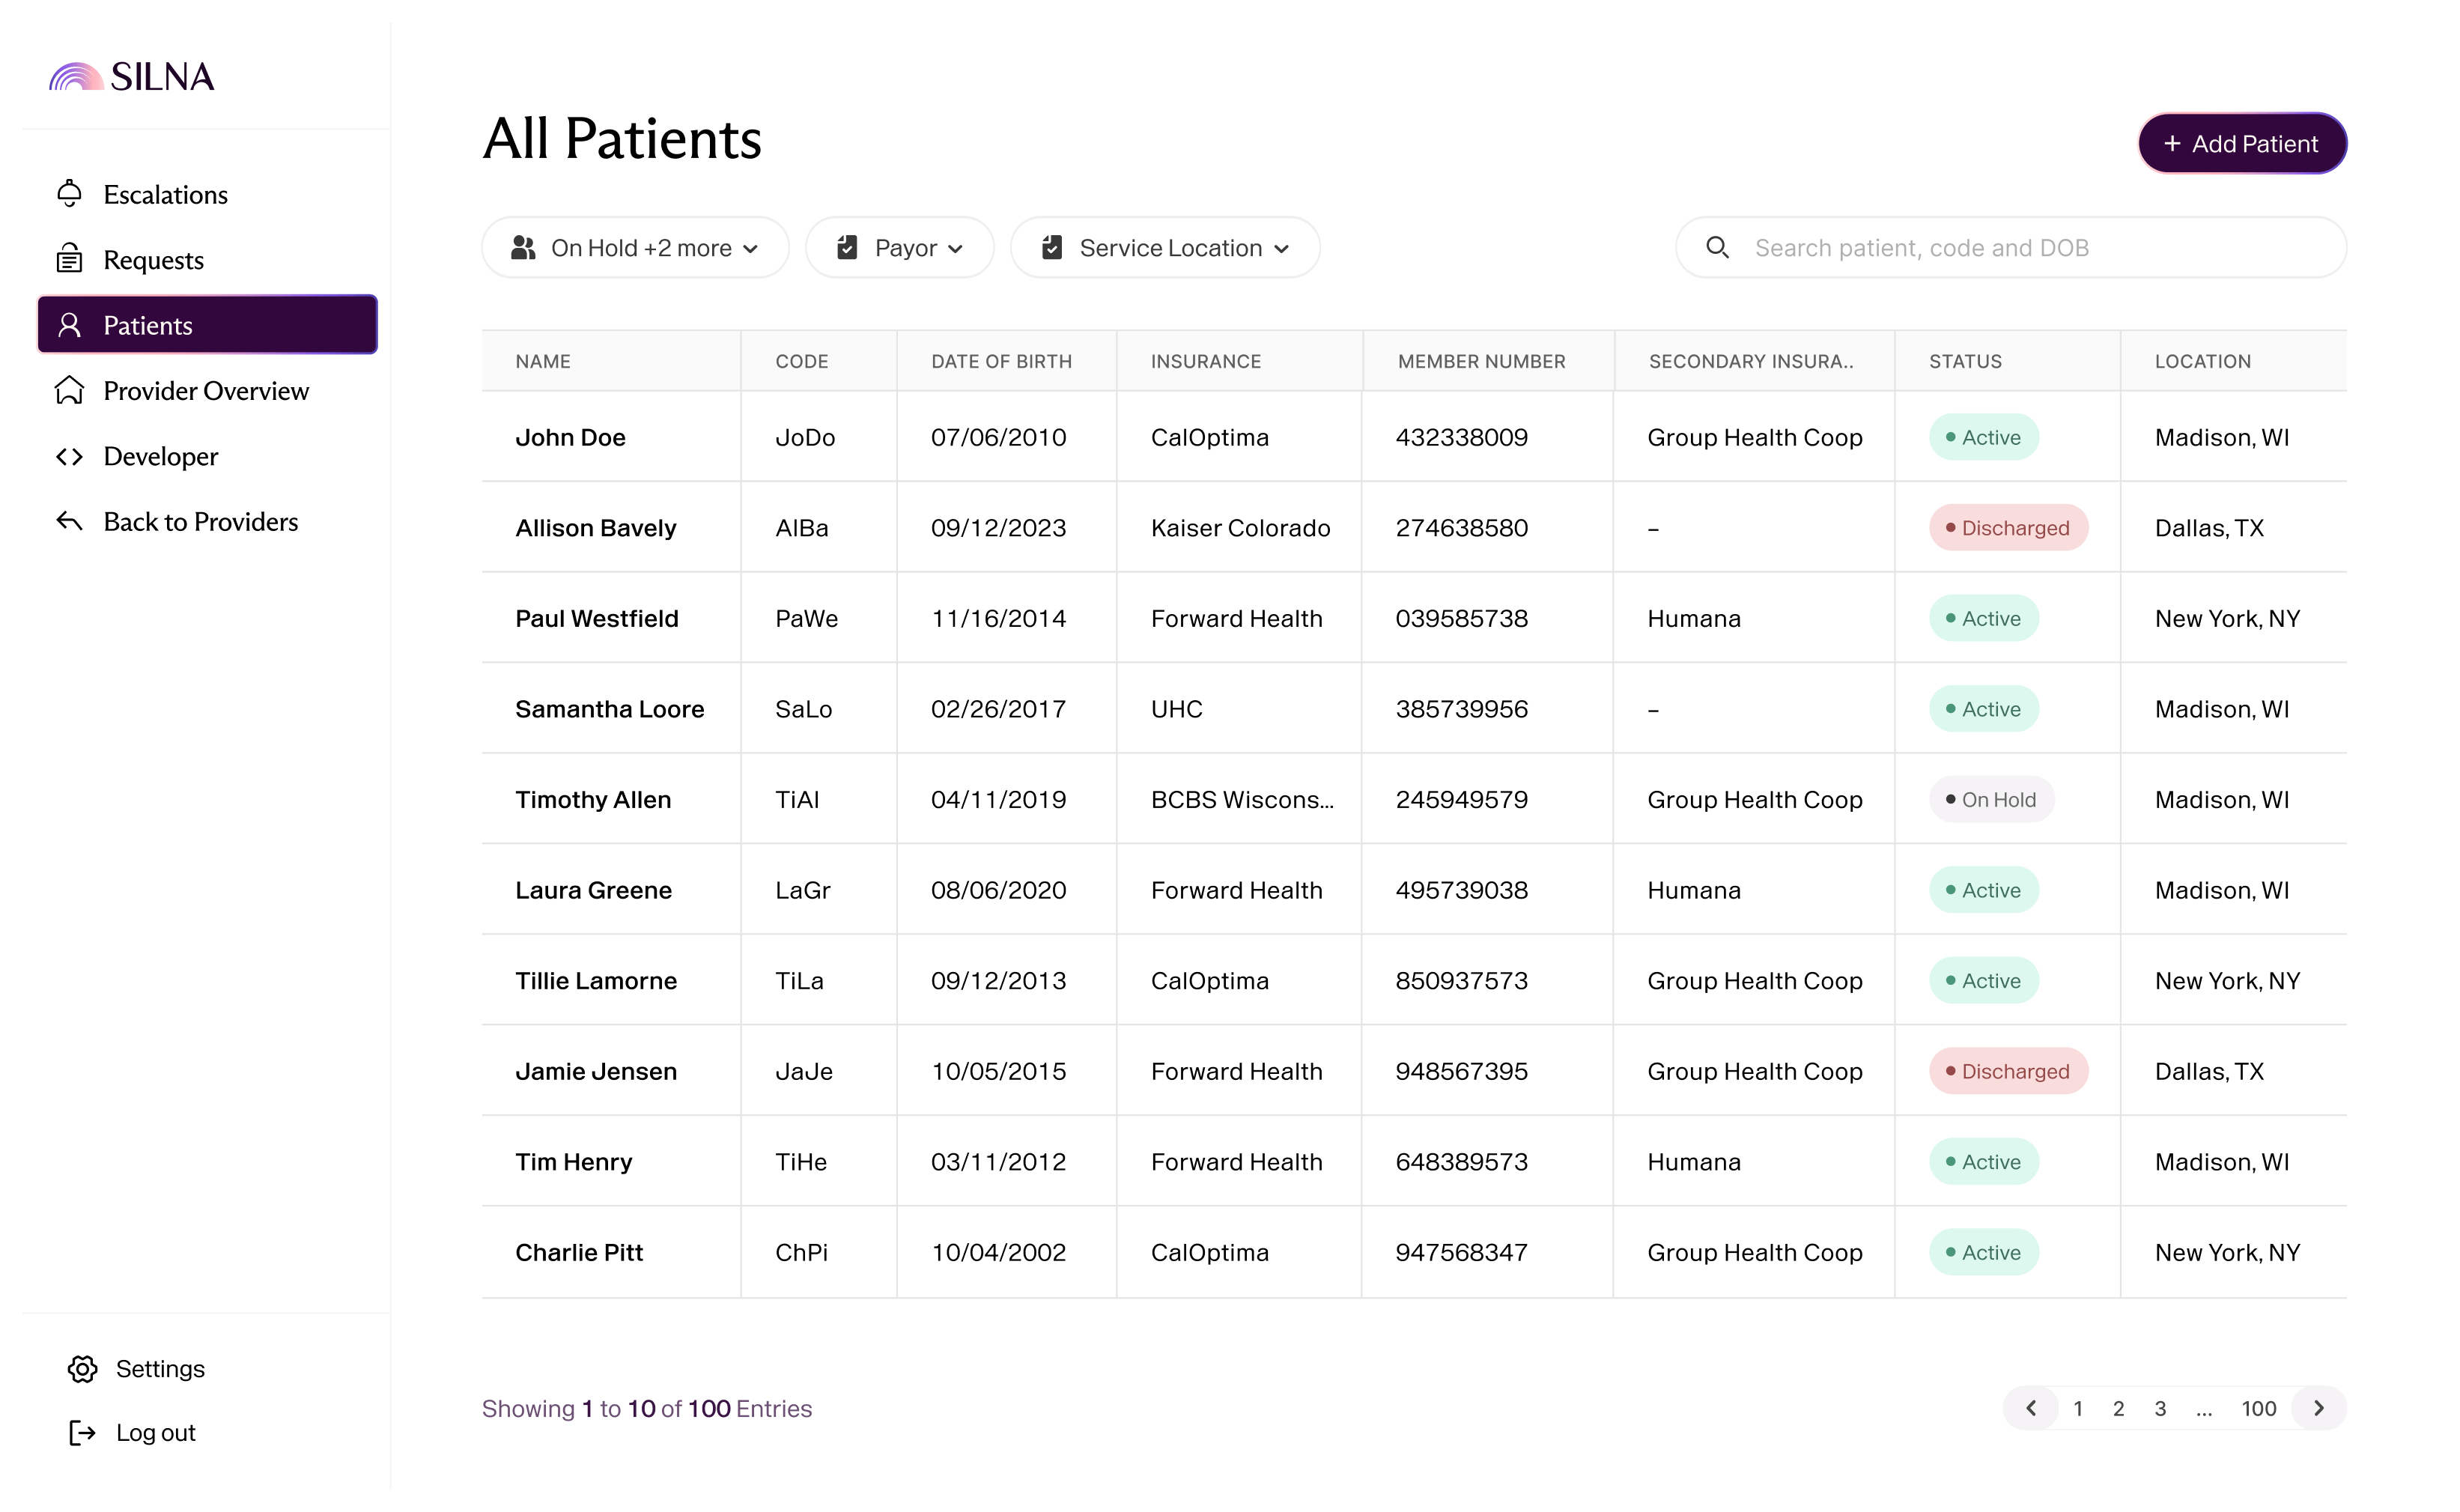Viewport: 2460px width, 1512px height.
Task: Open Developer via the code brackets icon
Action: (x=69, y=456)
